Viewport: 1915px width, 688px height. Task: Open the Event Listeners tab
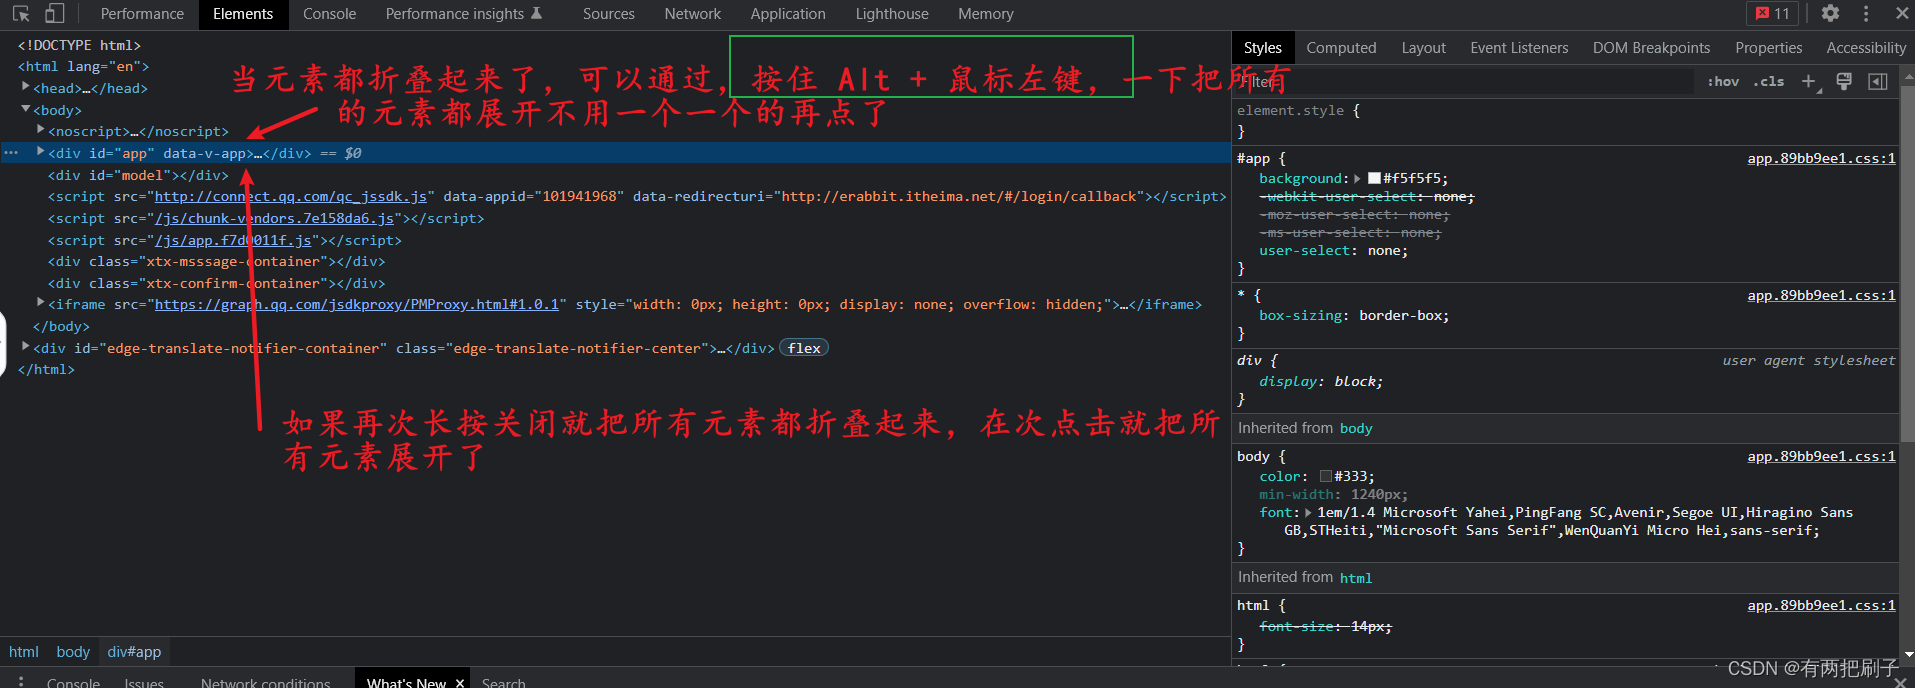tap(1519, 47)
